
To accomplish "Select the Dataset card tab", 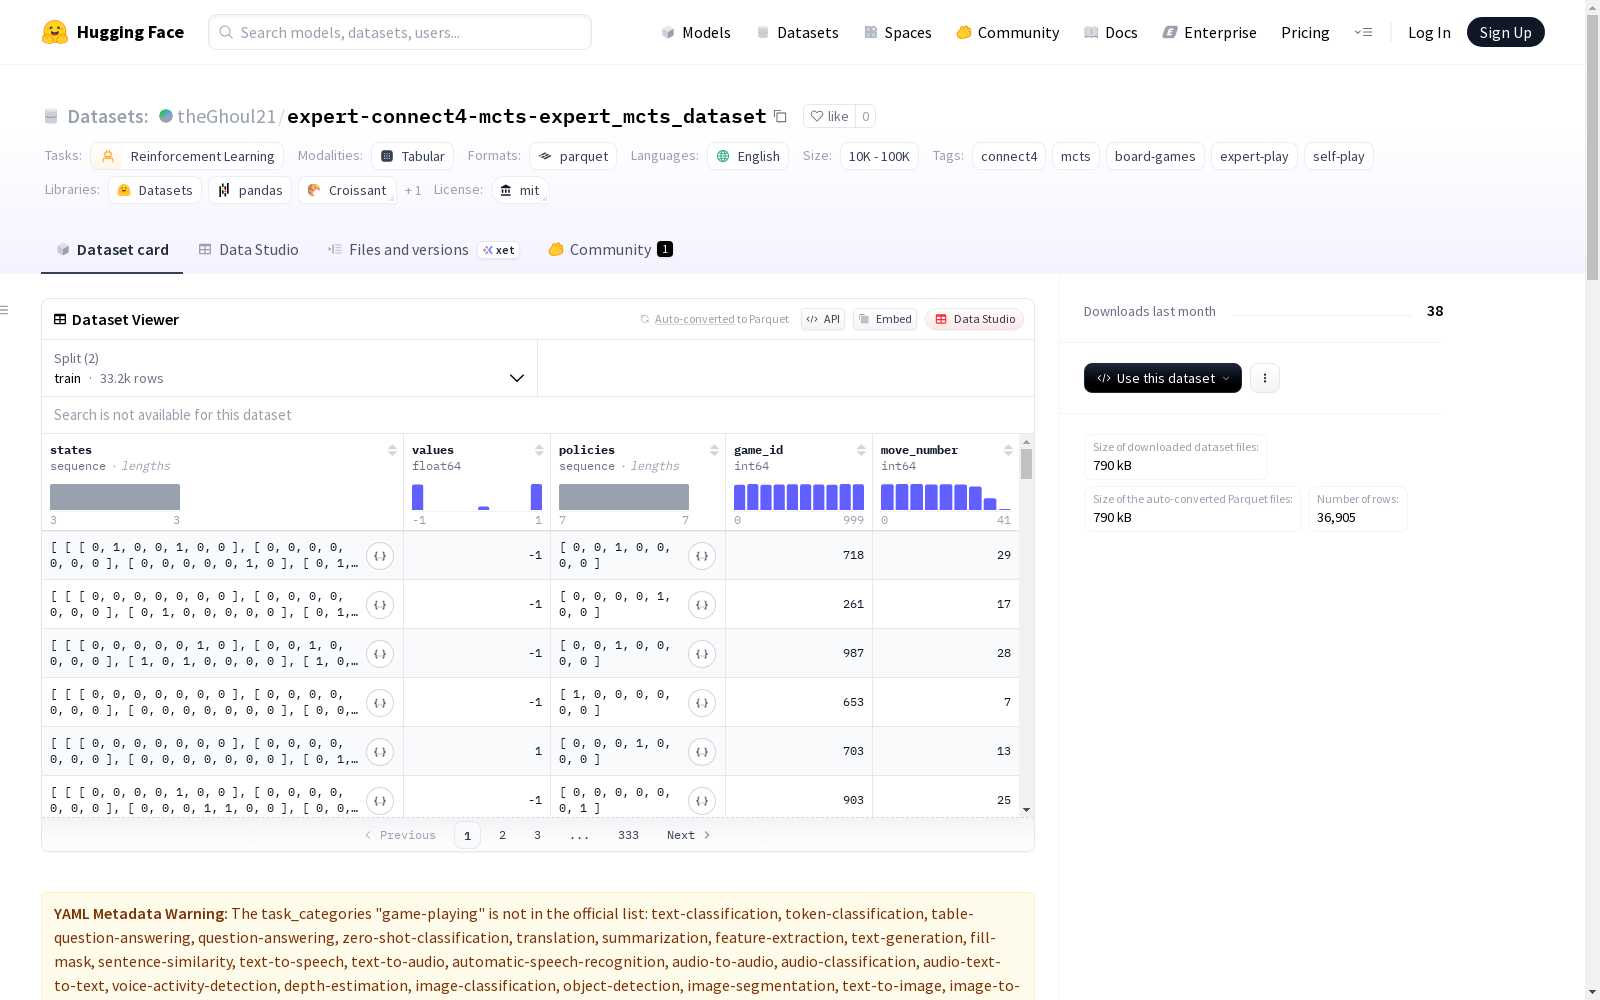I will tap(112, 250).
